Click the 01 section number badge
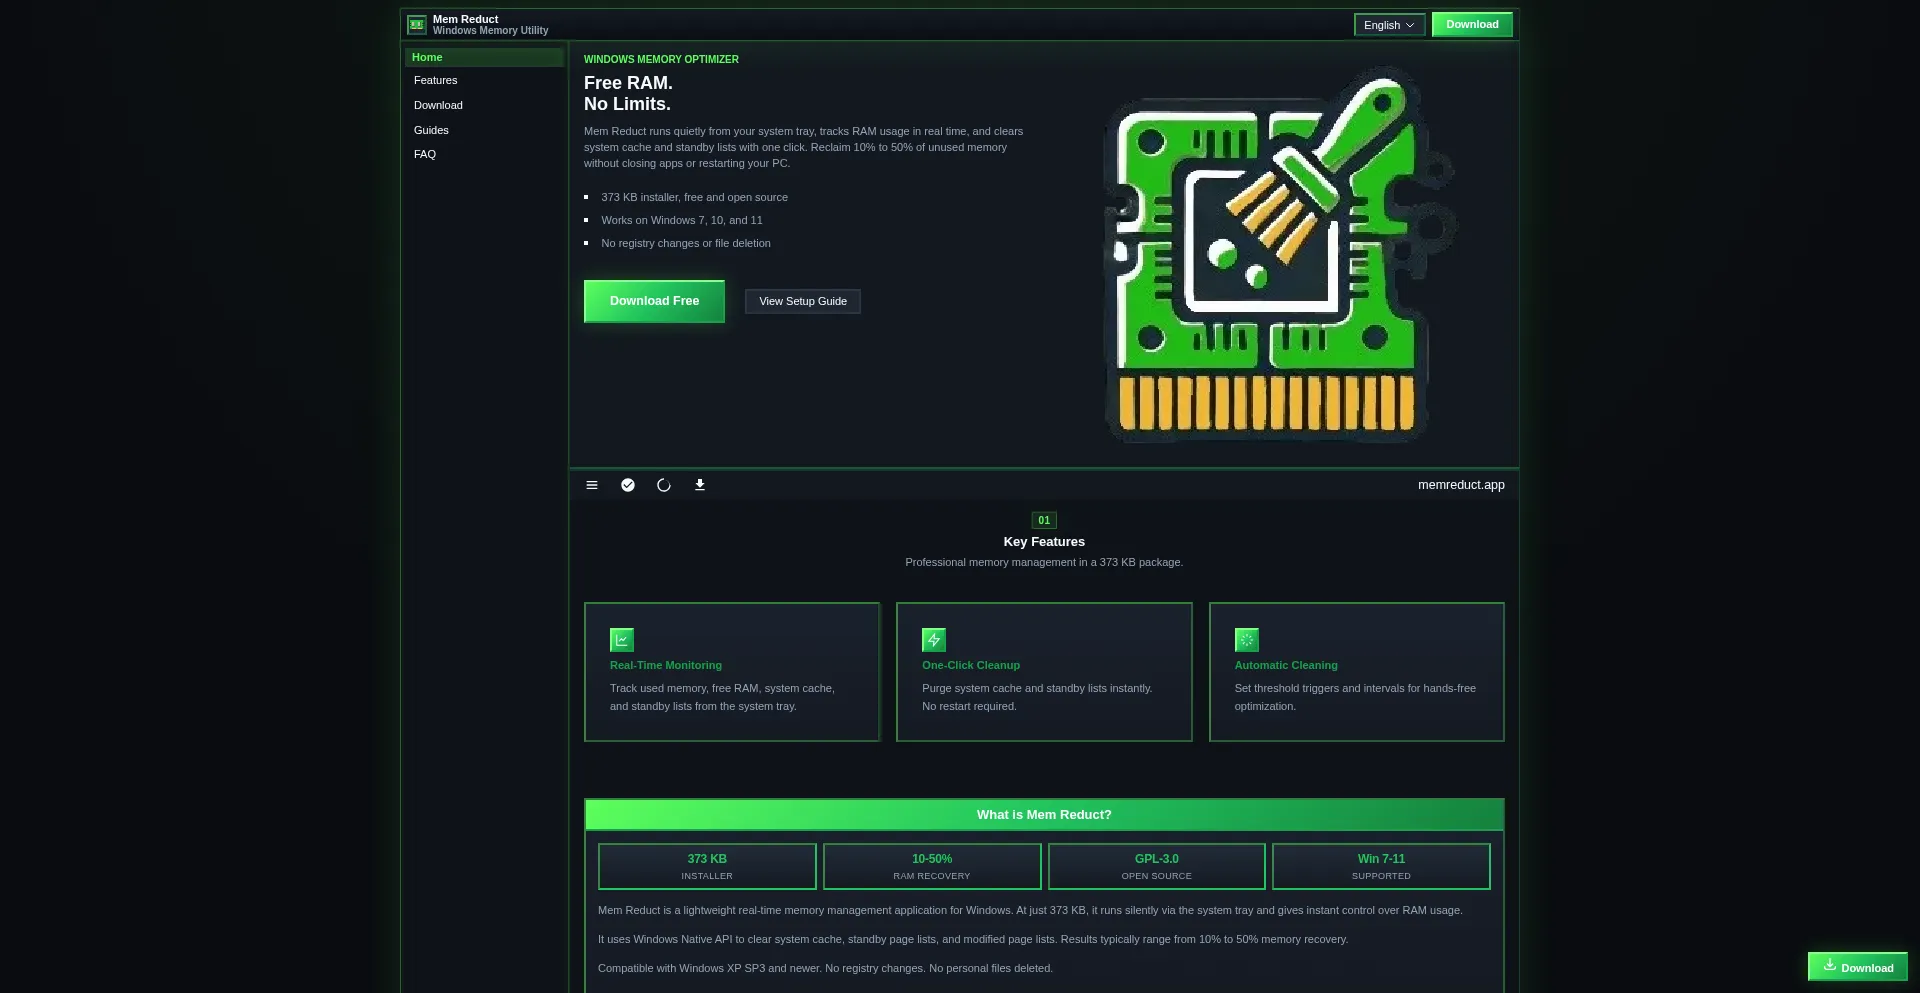Image resolution: width=1920 pixels, height=993 pixels. click(1044, 520)
